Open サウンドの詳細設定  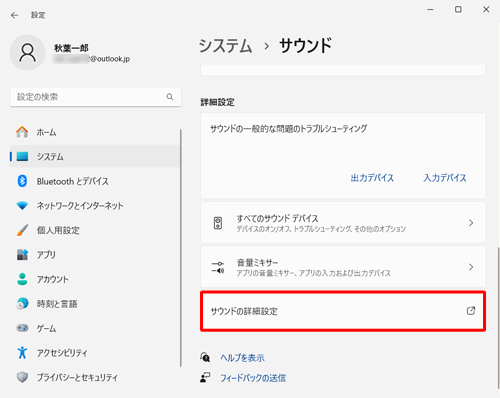point(343,311)
